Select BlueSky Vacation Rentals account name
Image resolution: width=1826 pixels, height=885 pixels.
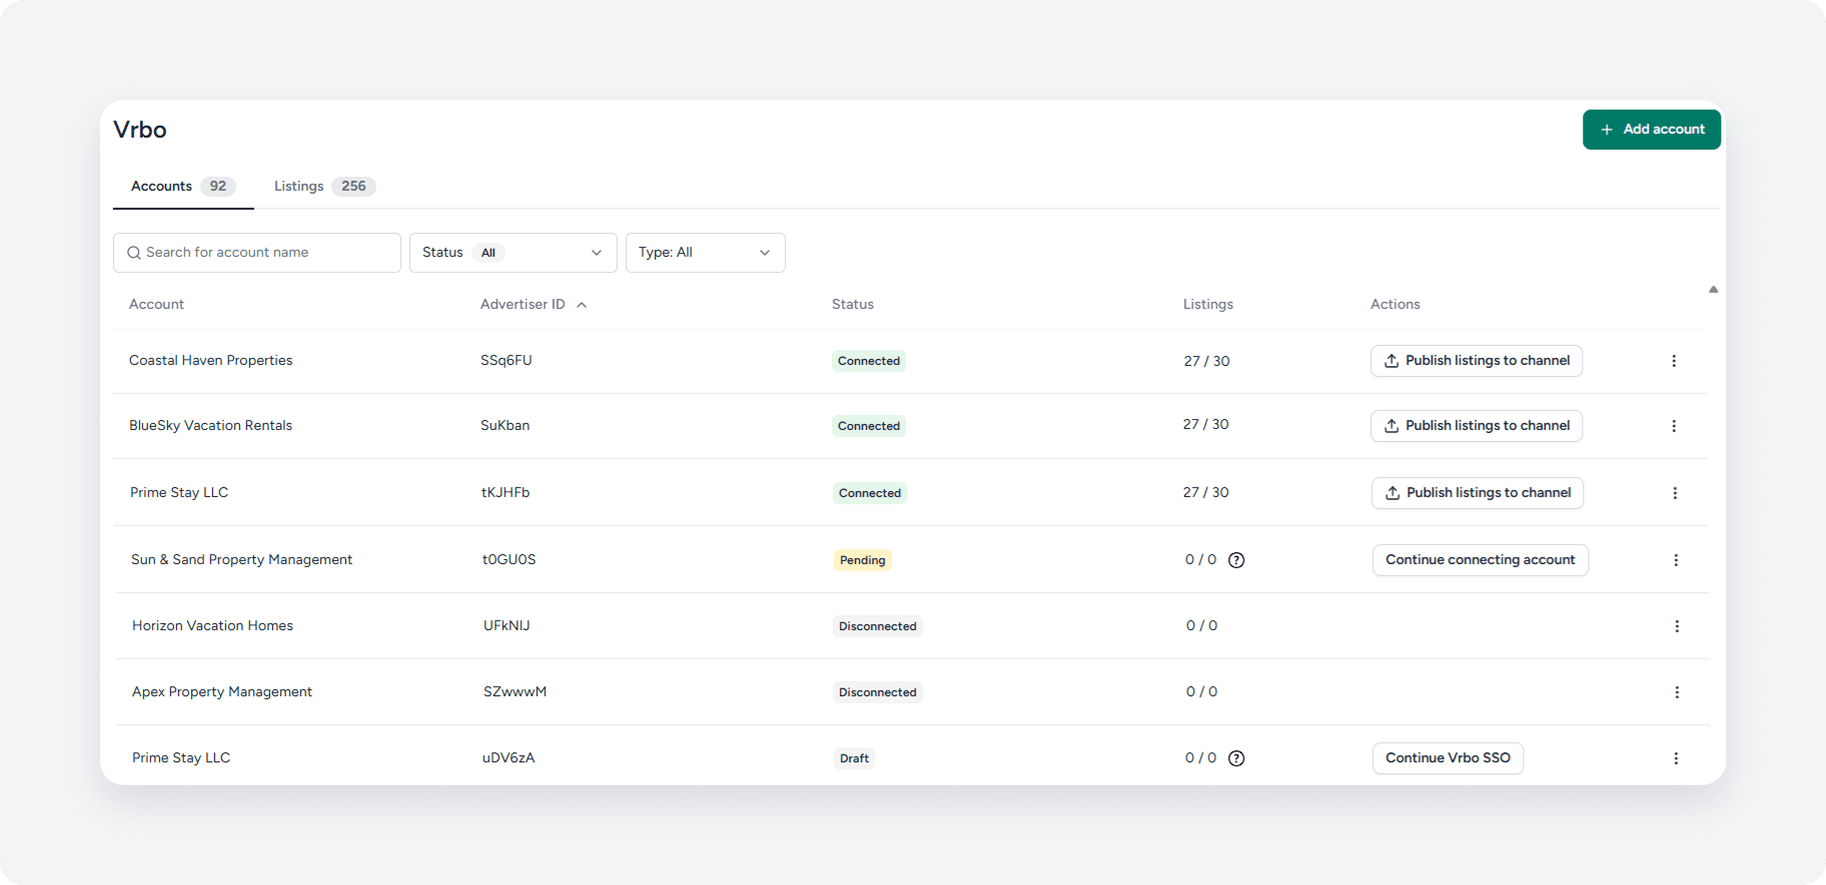pyautogui.click(x=211, y=425)
